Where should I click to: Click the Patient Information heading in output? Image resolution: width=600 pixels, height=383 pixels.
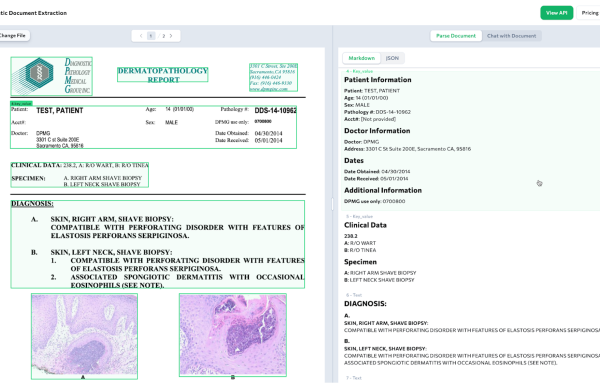coord(378,80)
